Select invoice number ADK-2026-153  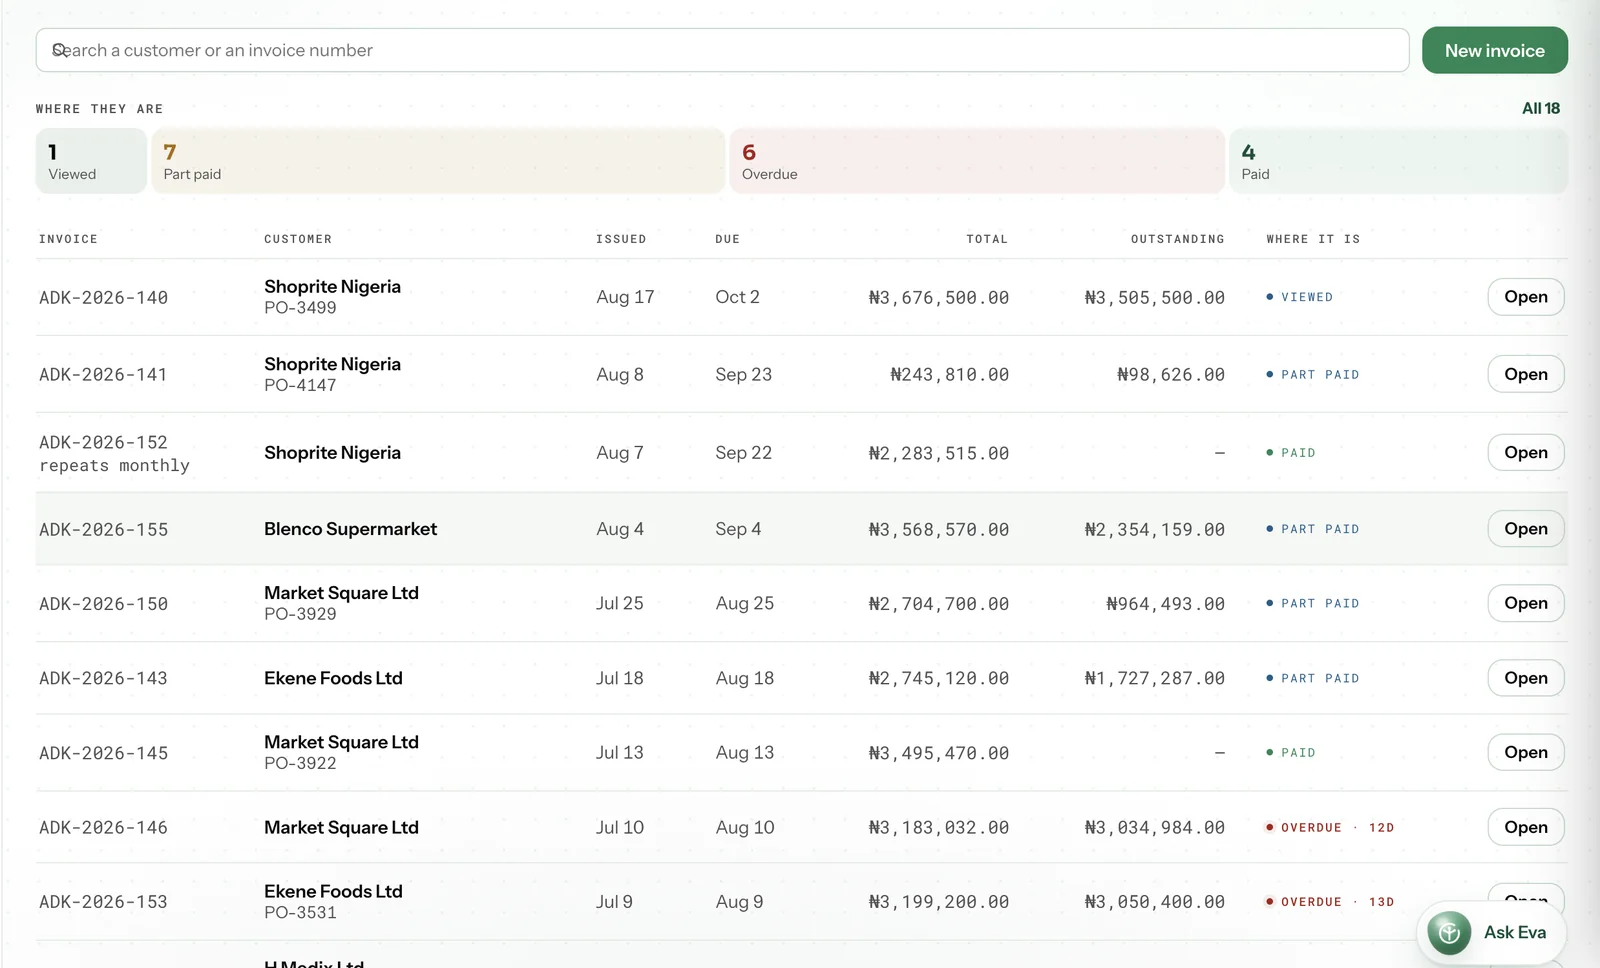[x=103, y=902]
